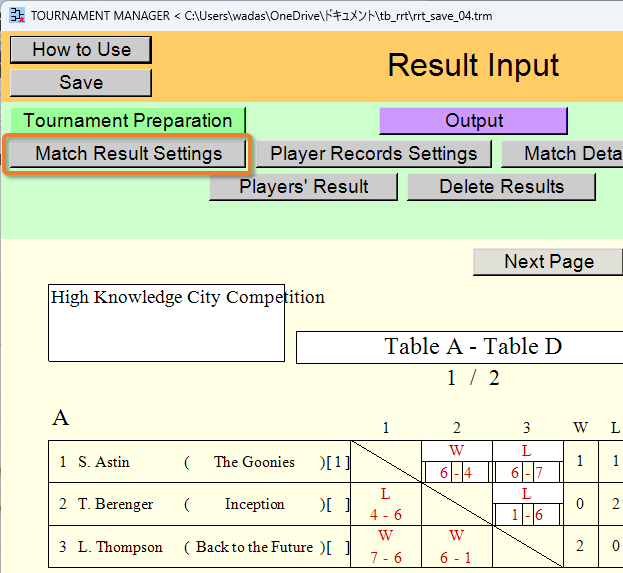The width and height of the screenshot is (623, 573).
Task: Click the team name Back to the Future
Action: pos(254,547)
